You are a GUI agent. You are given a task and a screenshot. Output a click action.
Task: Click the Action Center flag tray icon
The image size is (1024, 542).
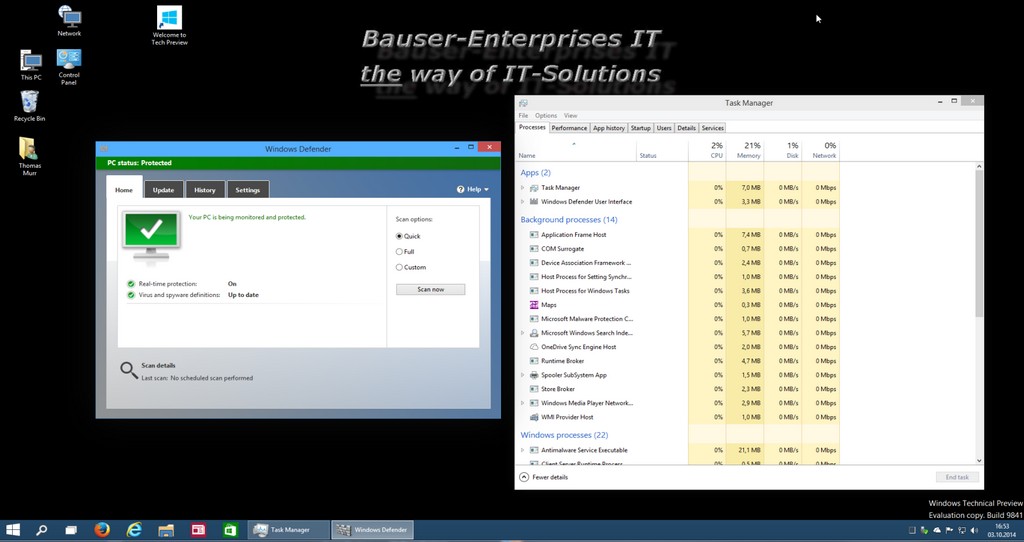click(x=950, y=530)
